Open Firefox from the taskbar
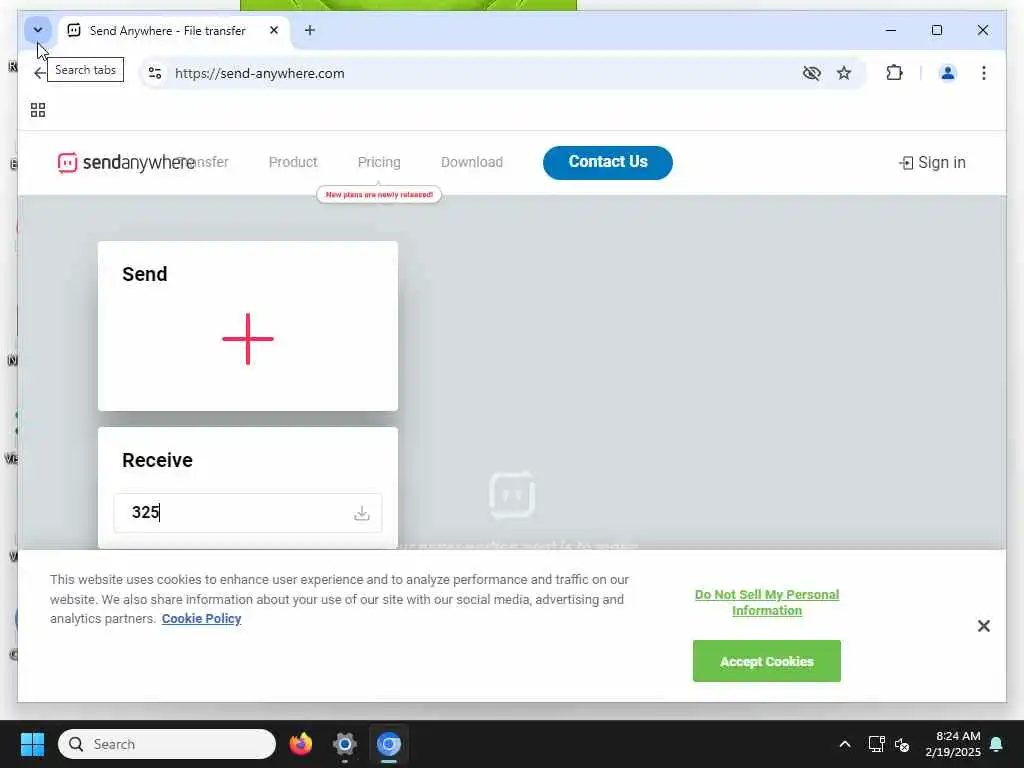Screen dimensions: 1024x768 coord(300,744)
